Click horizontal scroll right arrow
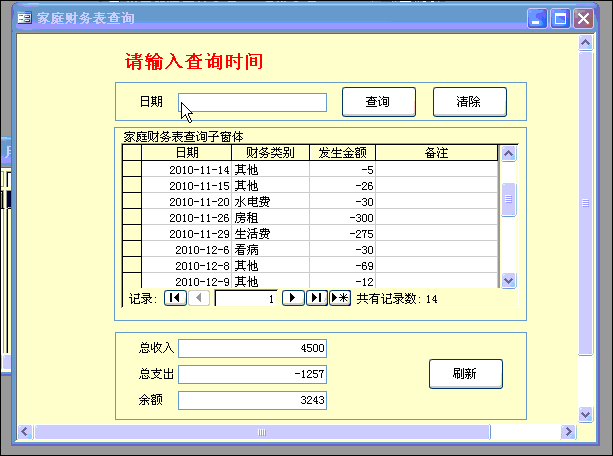This screenshot has height=456, width=613. (568, 432)
